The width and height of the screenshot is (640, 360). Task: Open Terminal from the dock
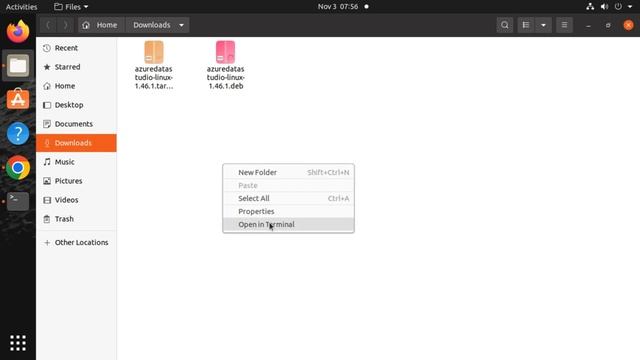pyautogui.click(x=18, y=201)
